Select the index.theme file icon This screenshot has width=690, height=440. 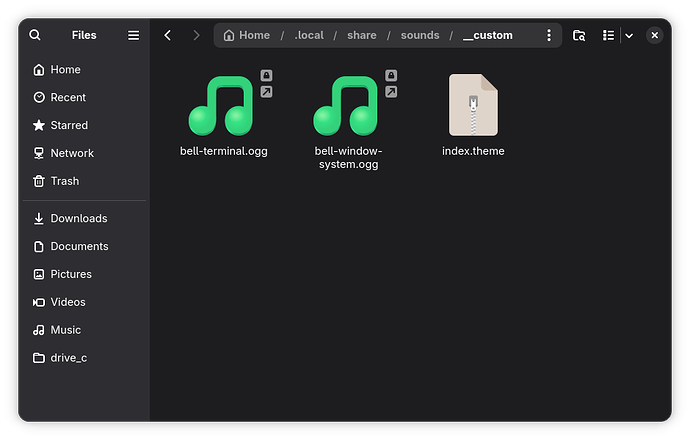[473, 105]
